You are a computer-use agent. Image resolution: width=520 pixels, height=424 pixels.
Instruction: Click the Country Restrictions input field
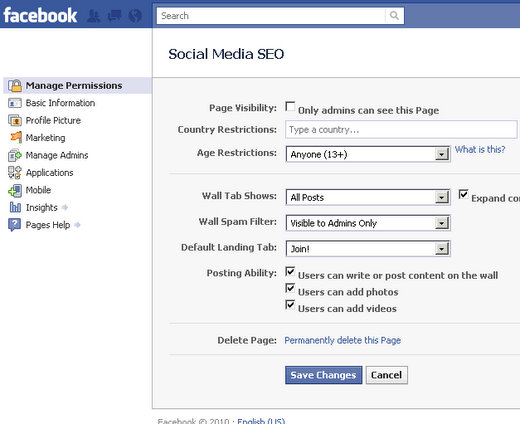[x=401, y=130]
